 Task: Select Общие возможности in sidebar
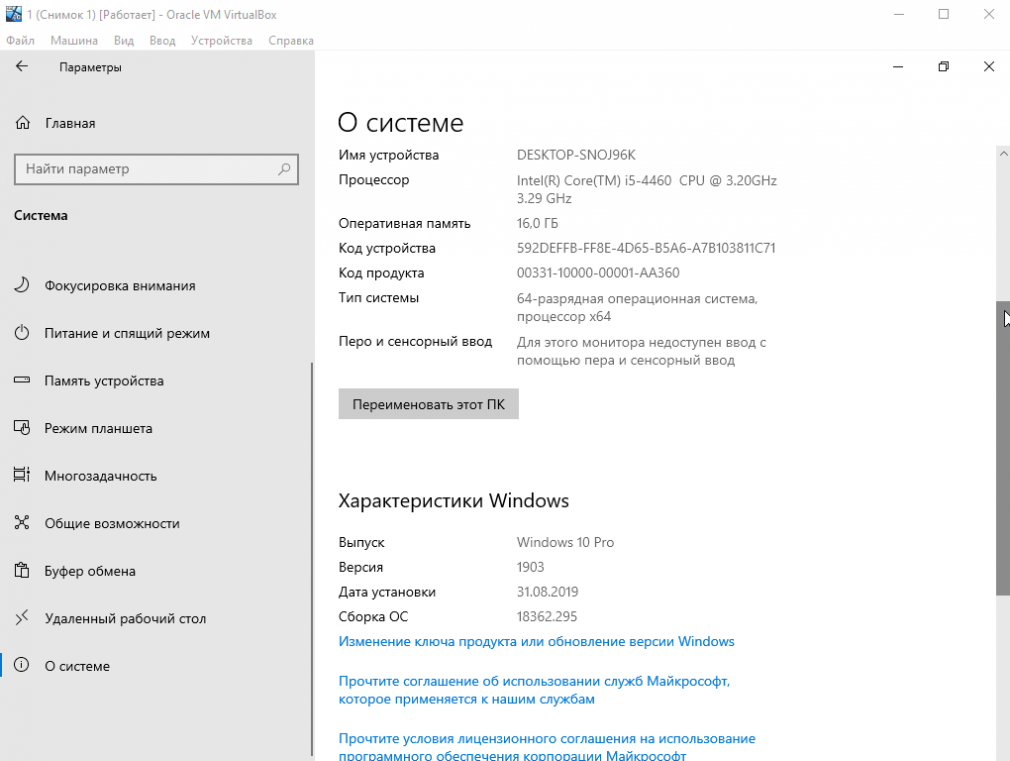[x=112, y=523]
